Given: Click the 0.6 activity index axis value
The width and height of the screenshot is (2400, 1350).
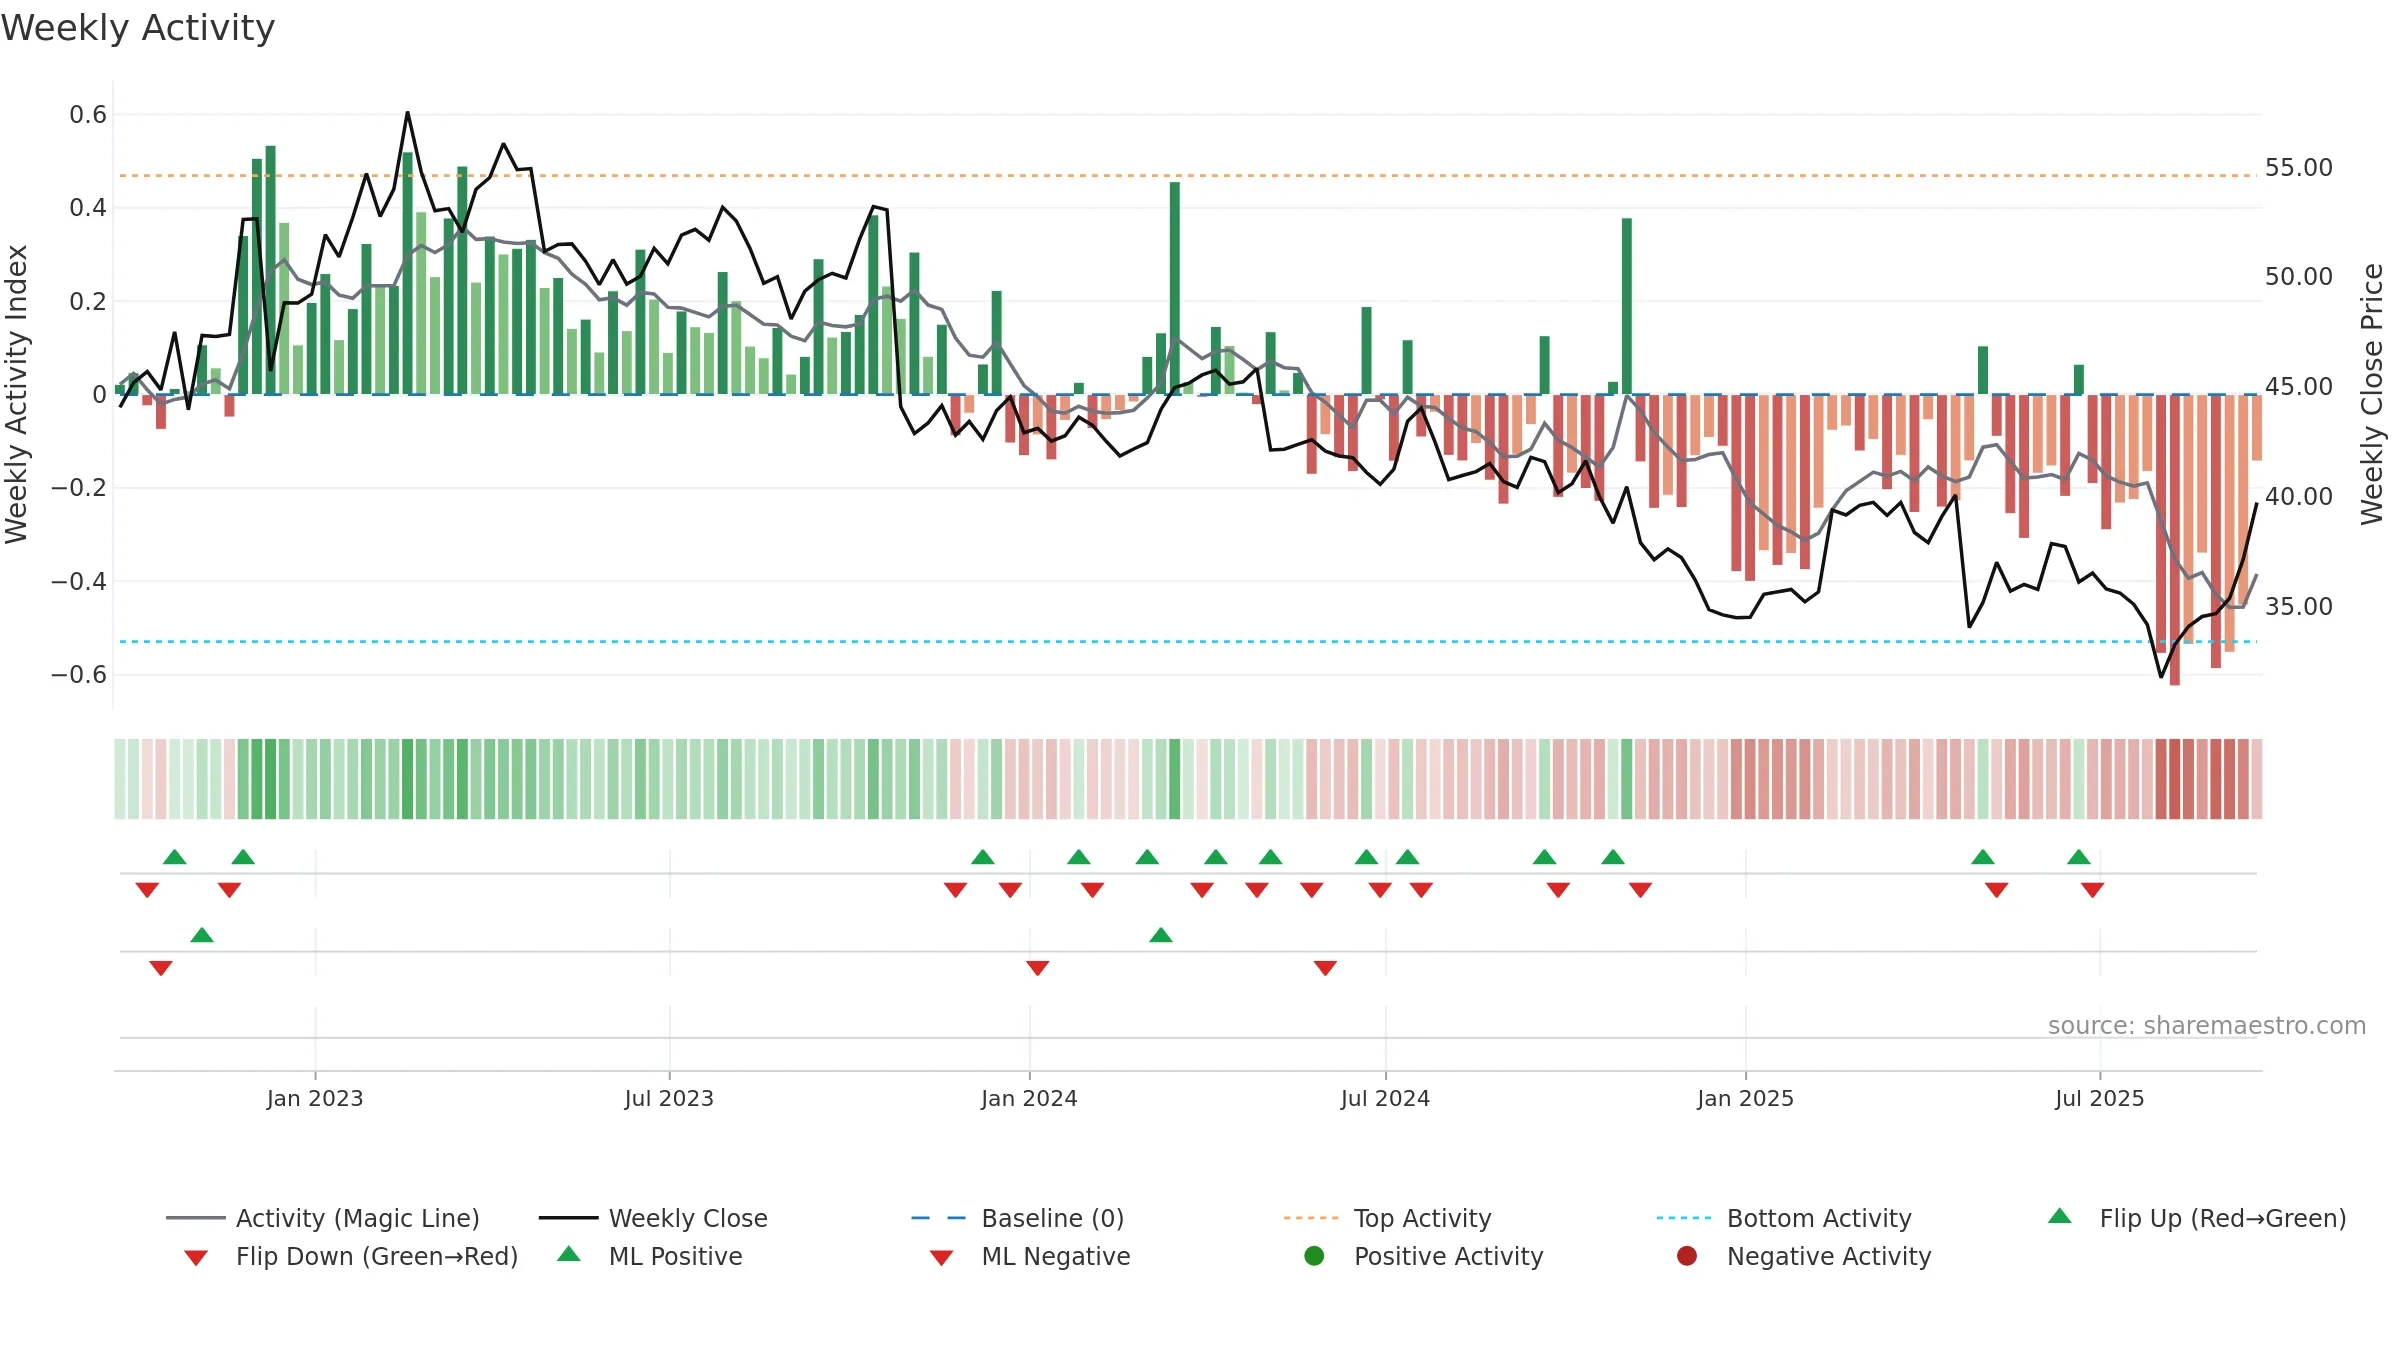Looking at the screenshot, I should (x=88, y=115).
